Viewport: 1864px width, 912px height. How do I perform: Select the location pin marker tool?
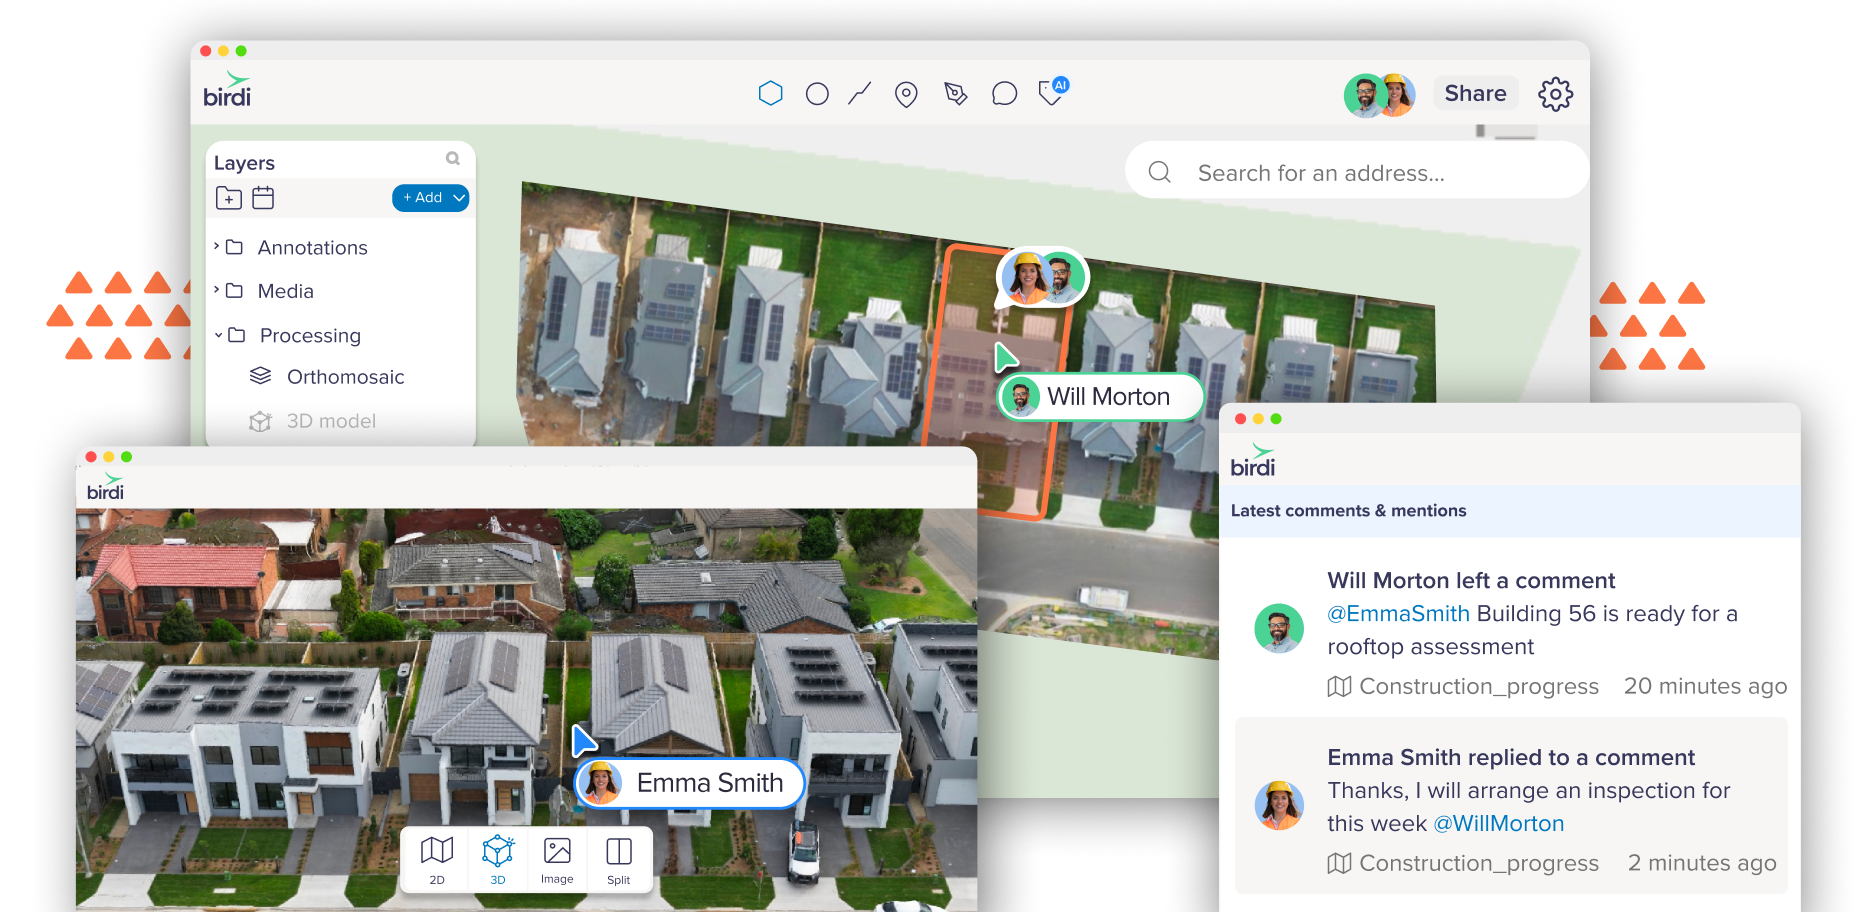906,94
